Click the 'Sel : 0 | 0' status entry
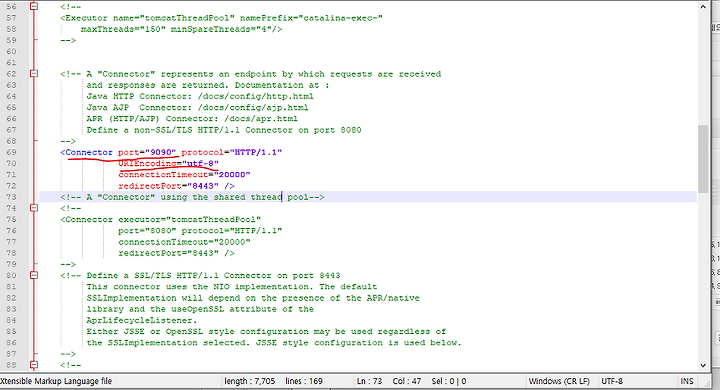The width and height of the screenshot is (720, 390). coord(449,381)
